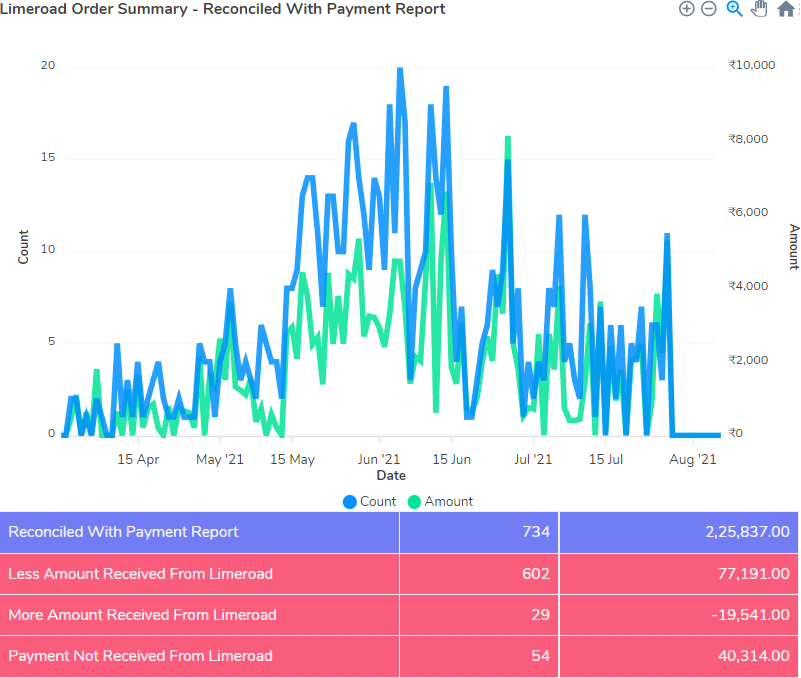Click the chart zoom in plus icon
The width and height of the screenshot is (801, 678).
pyautogui.click(x=687, y=9)
